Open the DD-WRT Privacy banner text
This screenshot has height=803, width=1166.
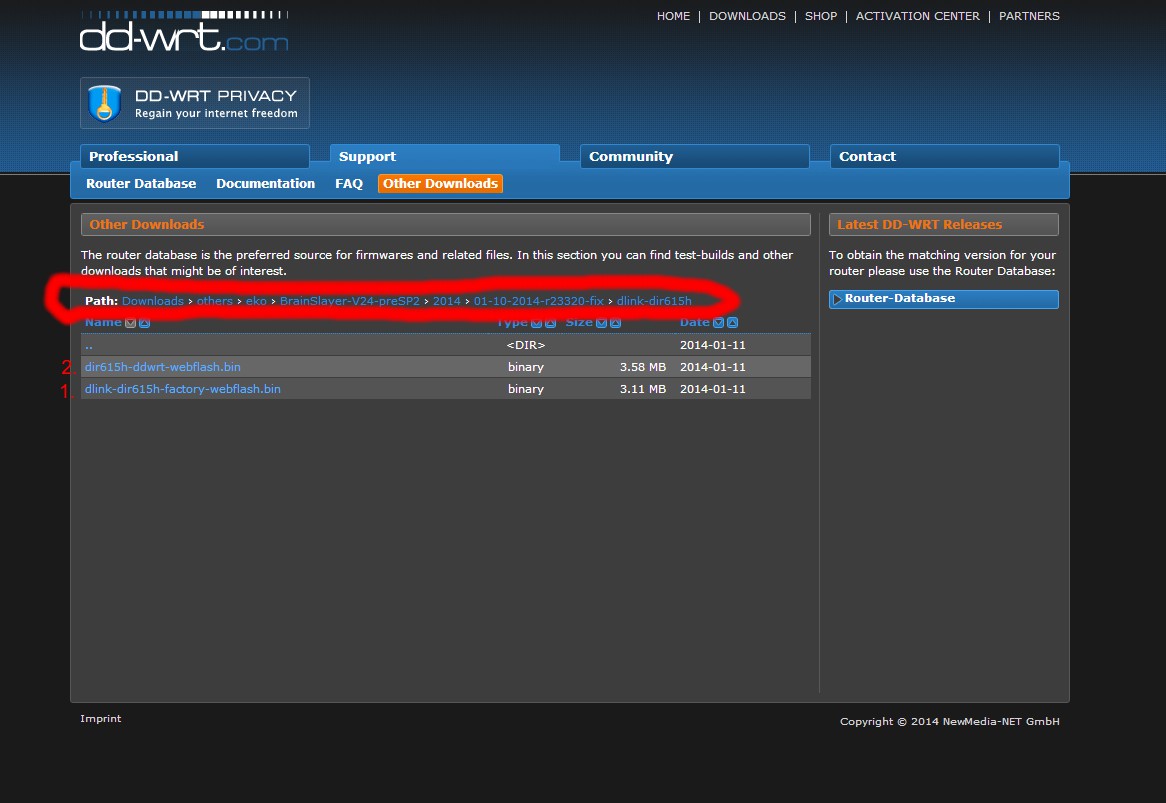[216, 103]
